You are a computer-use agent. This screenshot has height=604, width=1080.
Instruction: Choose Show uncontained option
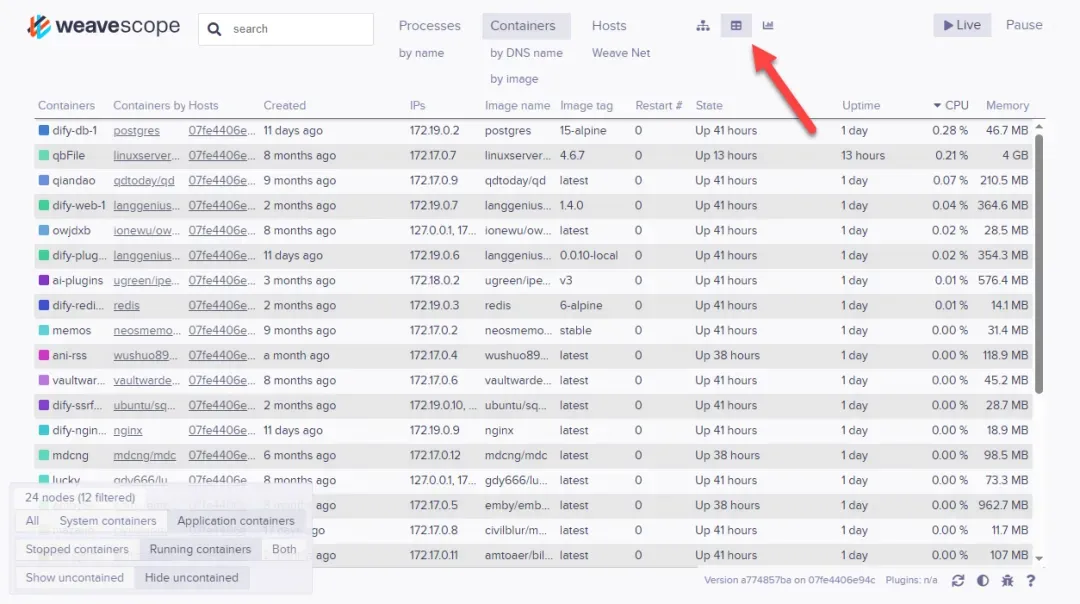coord(74,577)
